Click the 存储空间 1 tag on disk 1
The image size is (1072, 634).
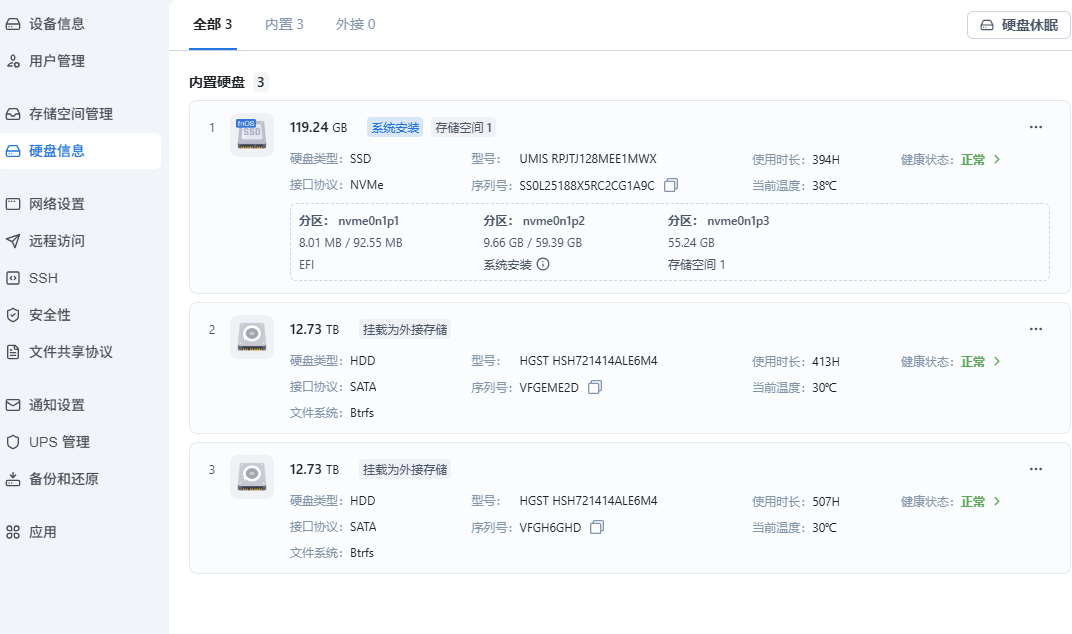[x=464, y=127]
